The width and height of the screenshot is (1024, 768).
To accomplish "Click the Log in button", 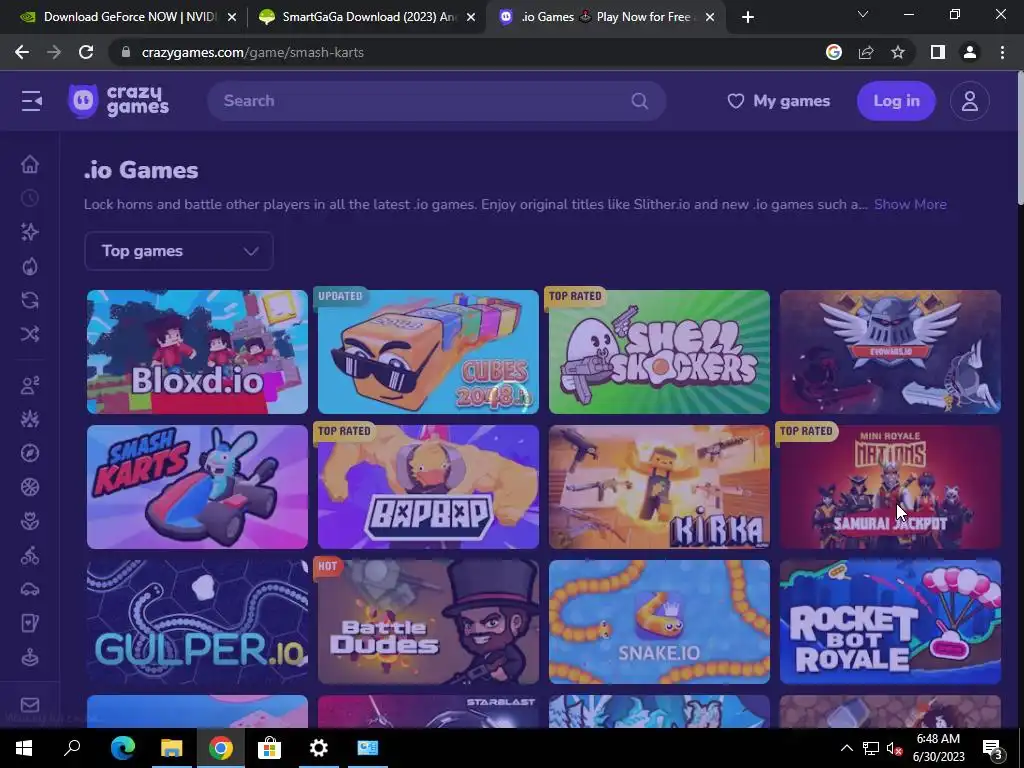I will click(897, 101).
